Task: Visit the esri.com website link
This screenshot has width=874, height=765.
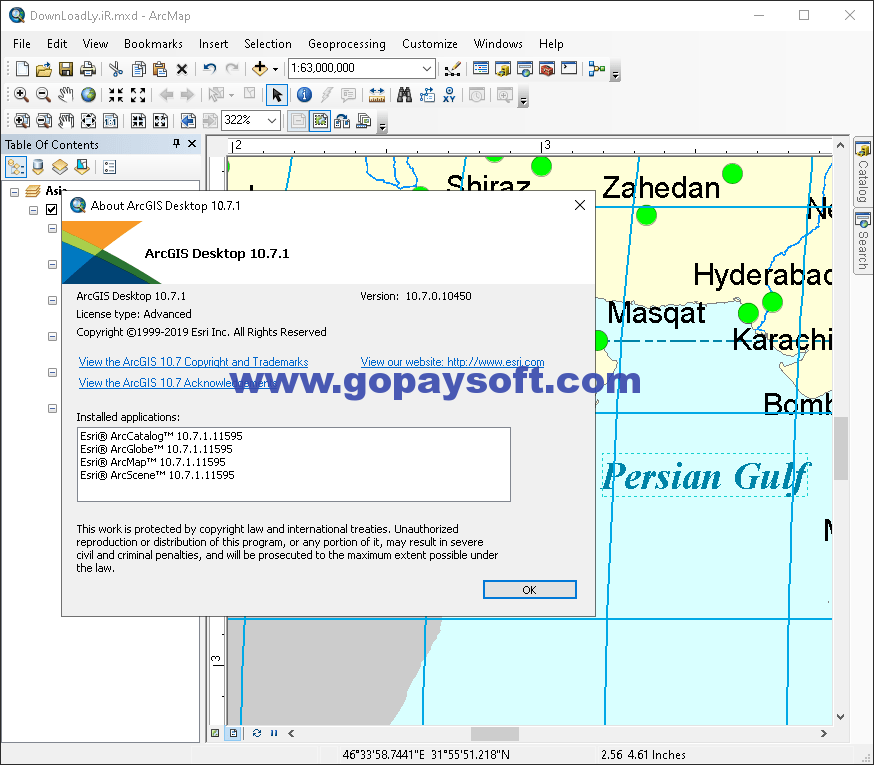Action: [x=453, y=362]
